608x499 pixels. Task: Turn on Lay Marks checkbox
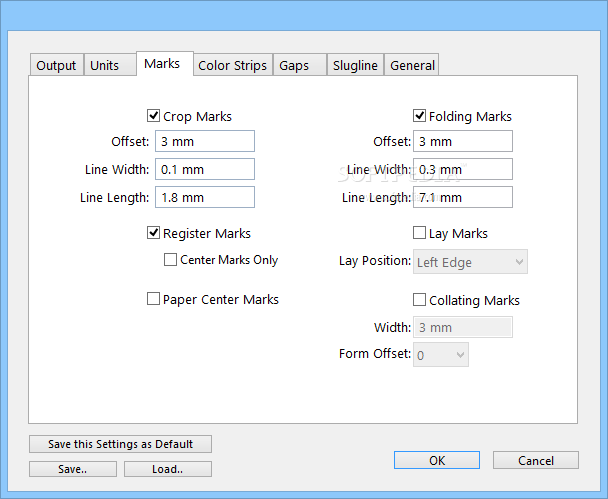(420, 233)
